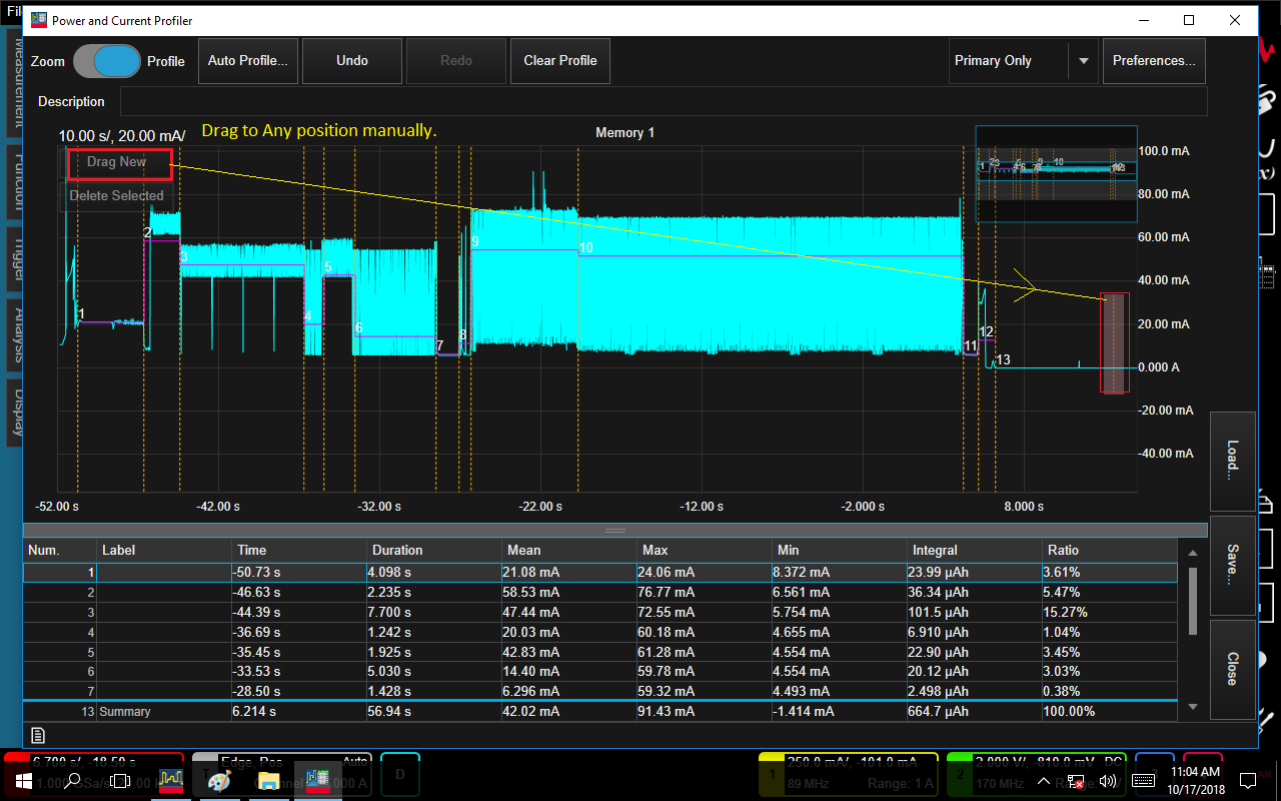Viewport: 1281px width, 801px height.
Task: Select segment marker 3 on the waveform
Action: [x=184, y=257]
